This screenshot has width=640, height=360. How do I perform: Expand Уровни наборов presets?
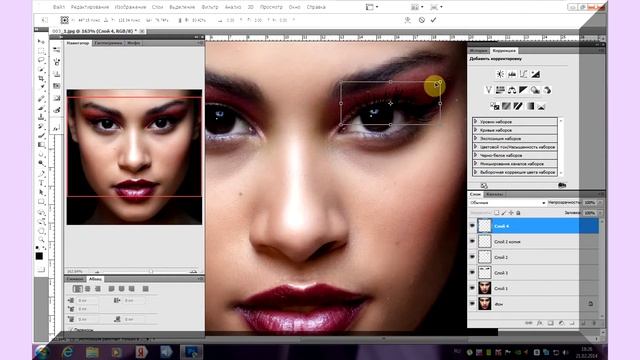point(476,121)
